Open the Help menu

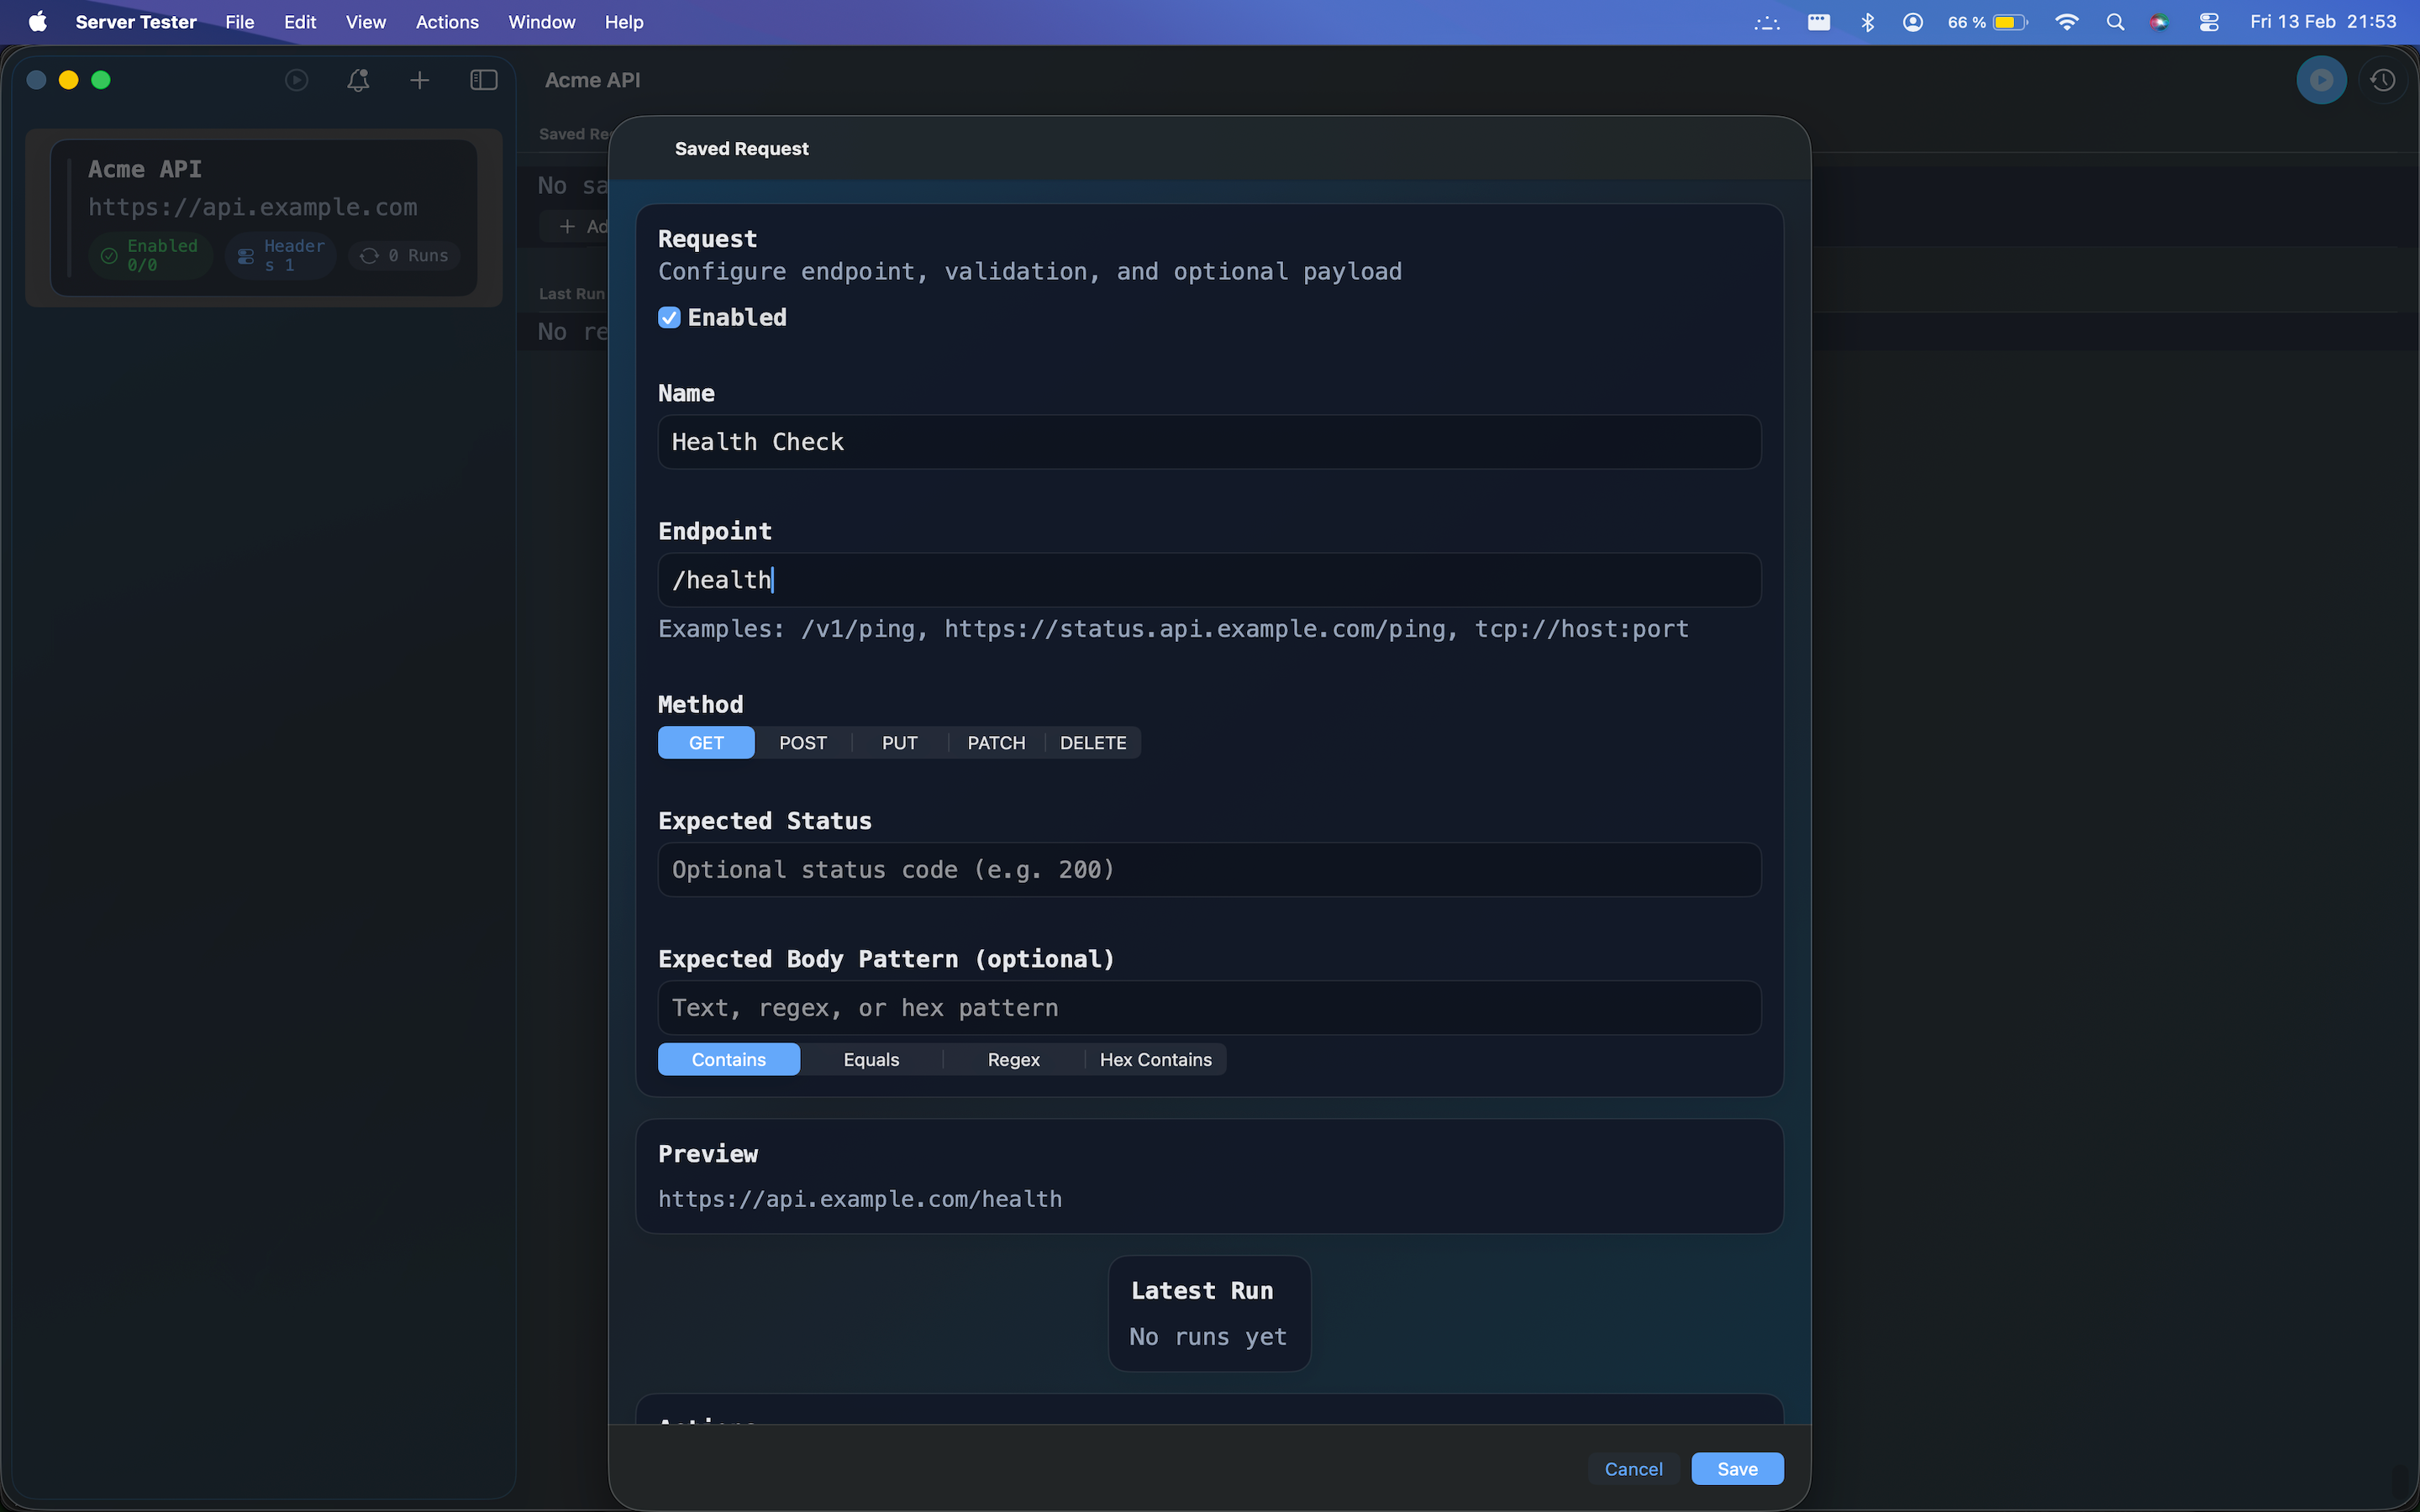(x=624, y=22)
